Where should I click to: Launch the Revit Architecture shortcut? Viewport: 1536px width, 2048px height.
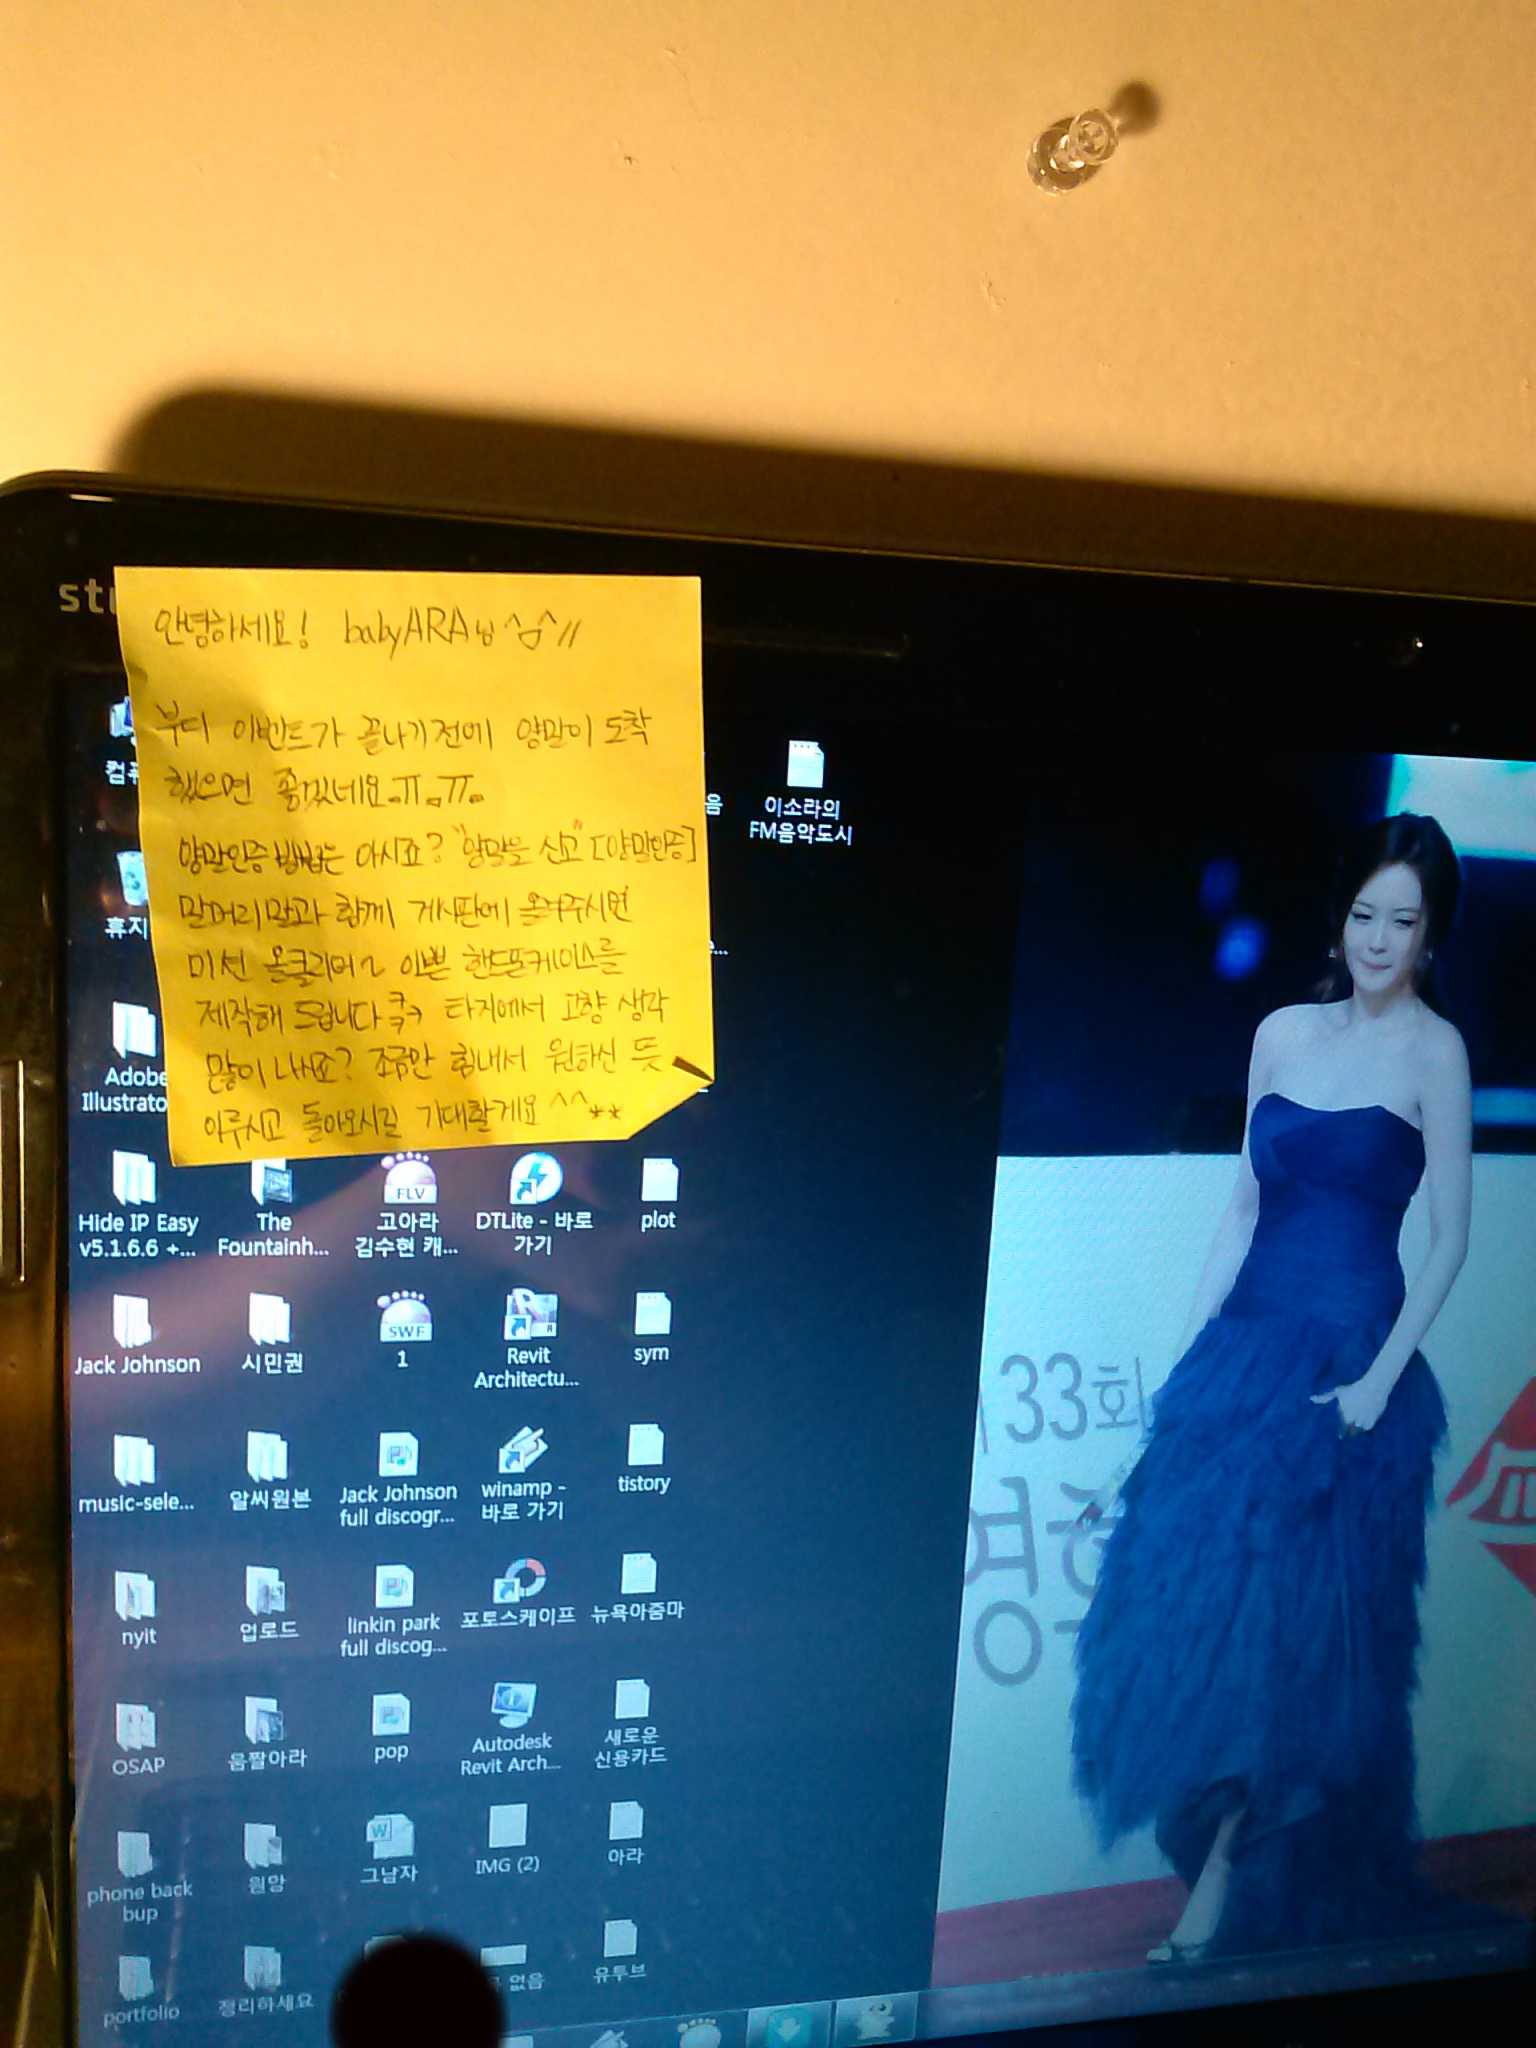coord(528,1339)
